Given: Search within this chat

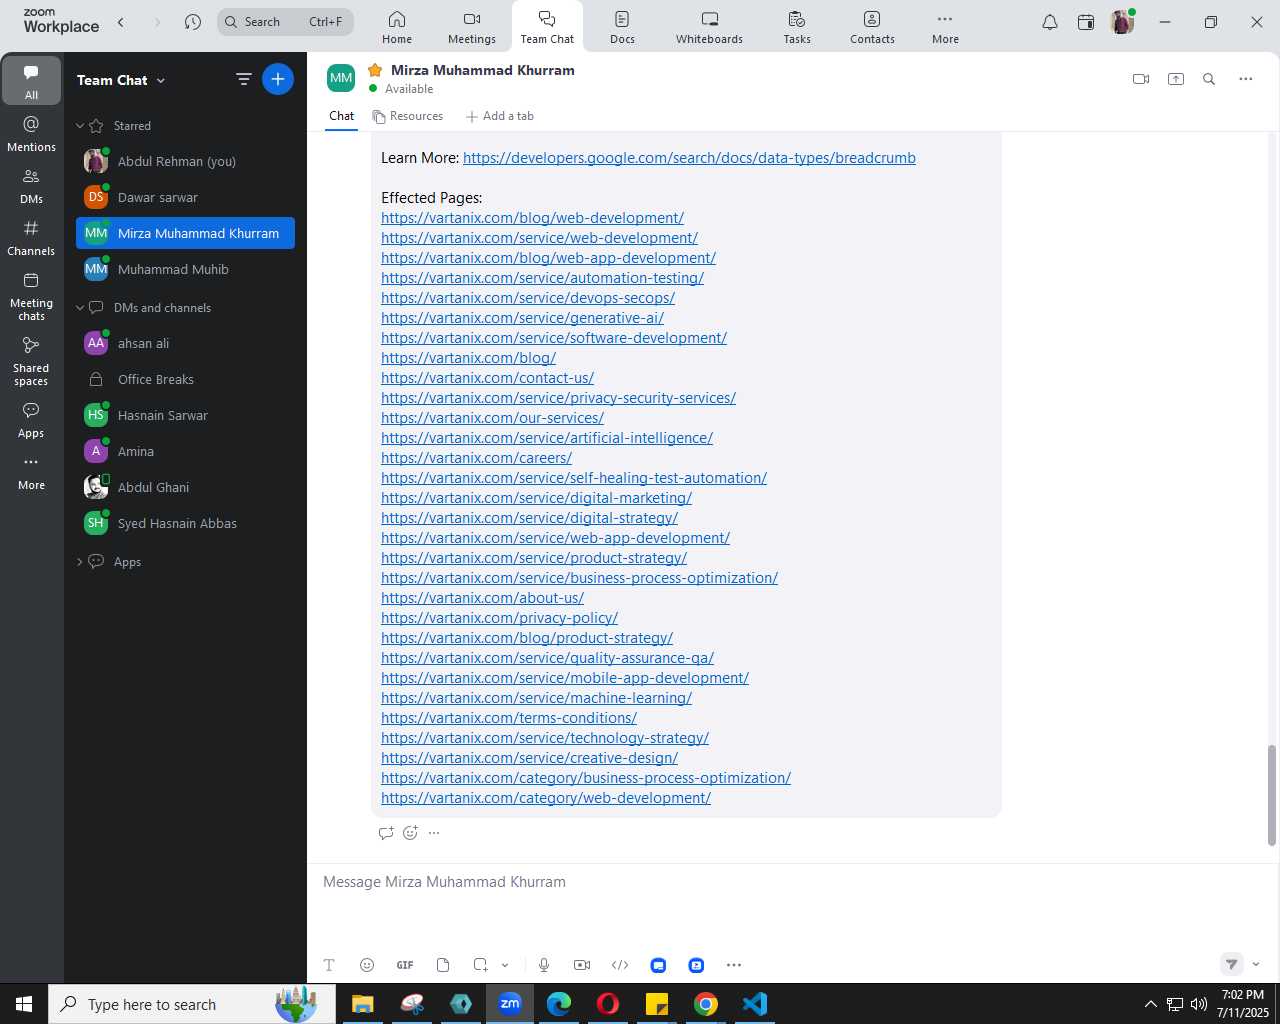Looking at the screenshot, I should point(1209,79).
